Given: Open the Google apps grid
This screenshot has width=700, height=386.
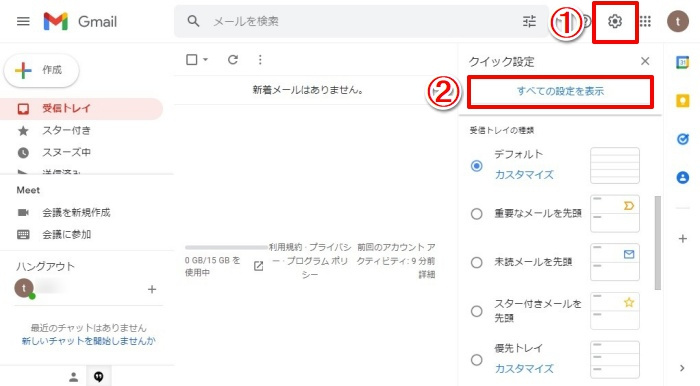Looking at the screenshot, I should (x=645, y=21).
